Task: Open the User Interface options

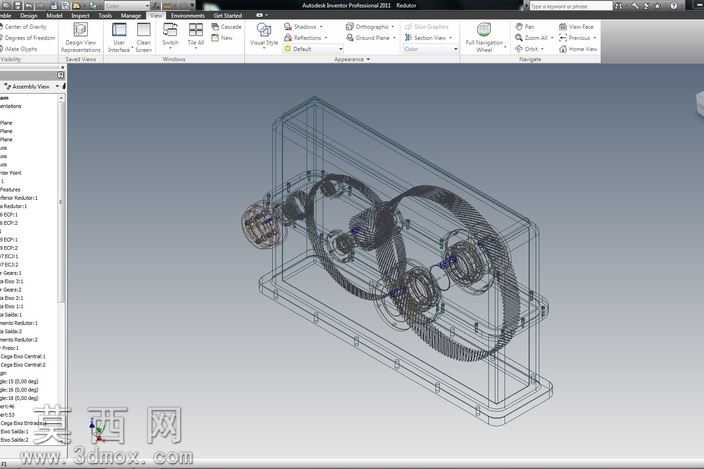Action: (x=119, y=38)
